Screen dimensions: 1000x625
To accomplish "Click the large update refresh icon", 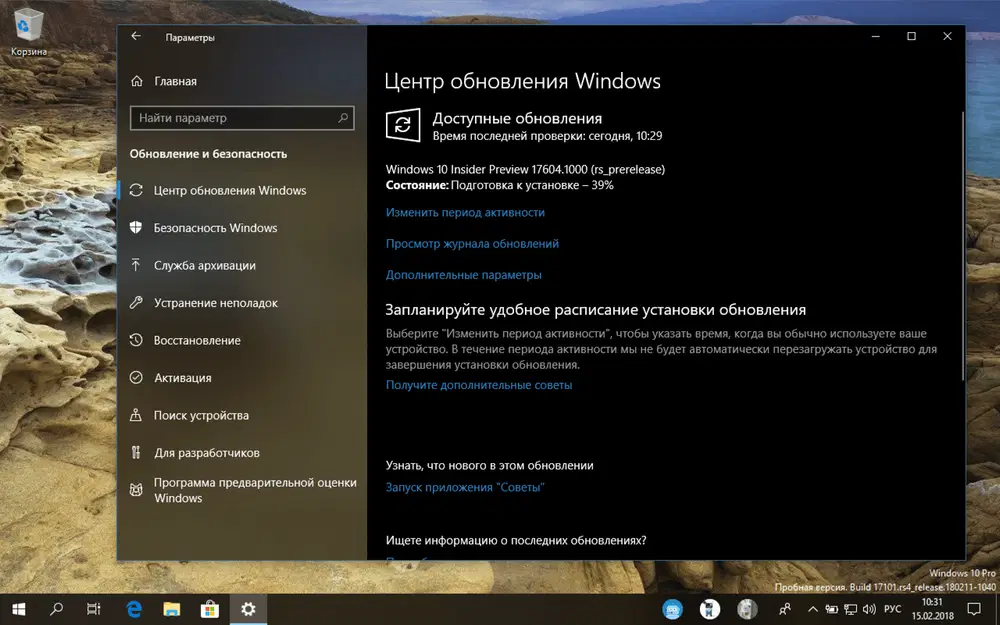I will 403,125.
